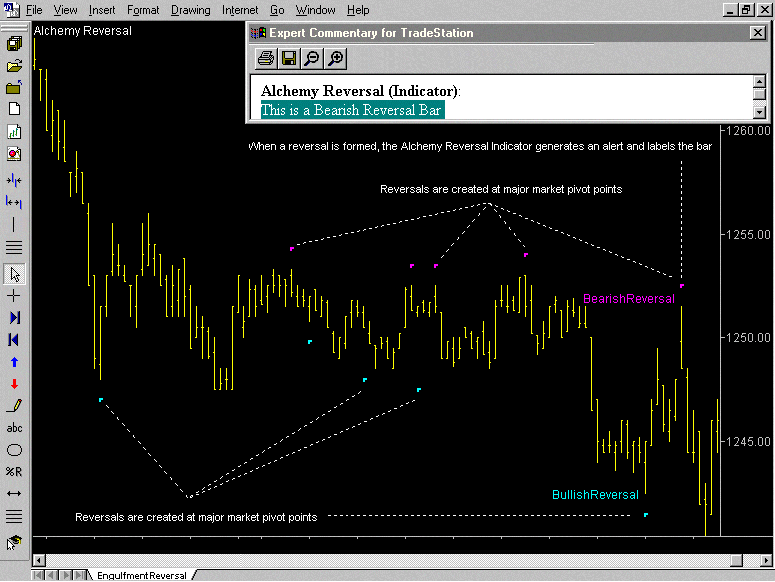This screenshot has width=775, height=582.
Task: Select the double-headed horizontal arrow tool
Action: click(x=14, y=494)
